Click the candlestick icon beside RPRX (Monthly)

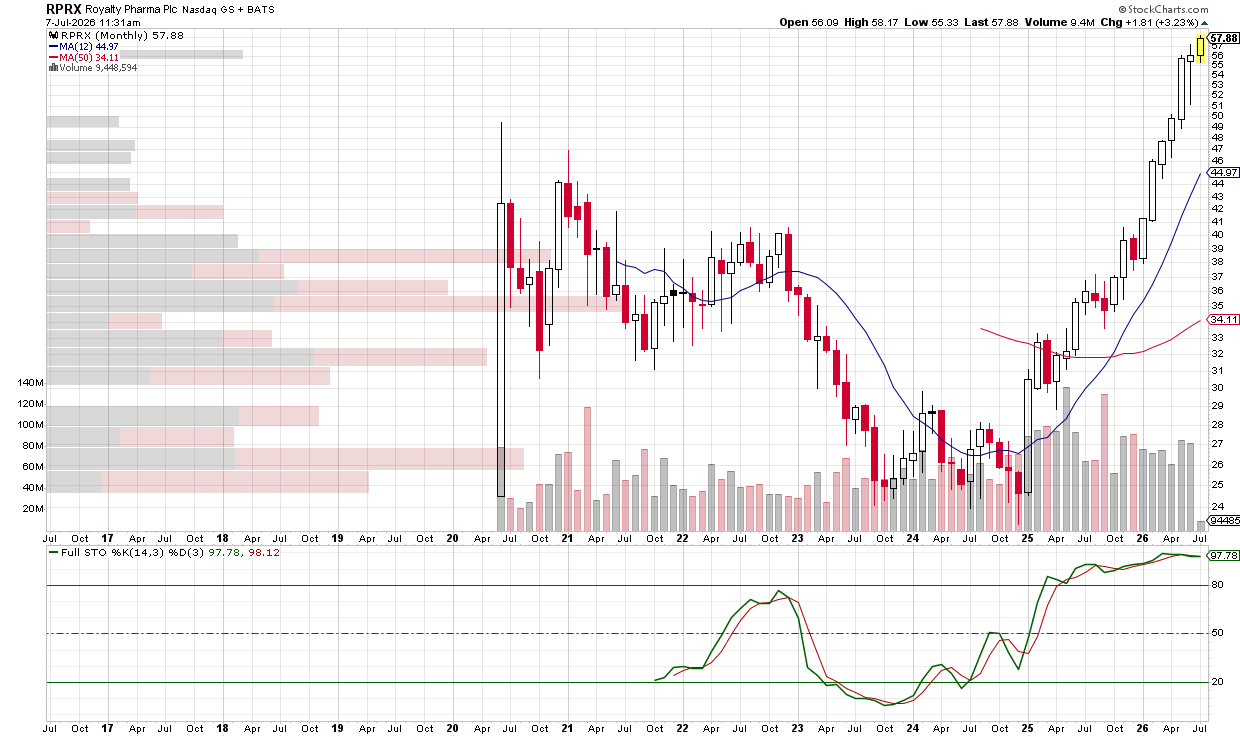[53, 35]
